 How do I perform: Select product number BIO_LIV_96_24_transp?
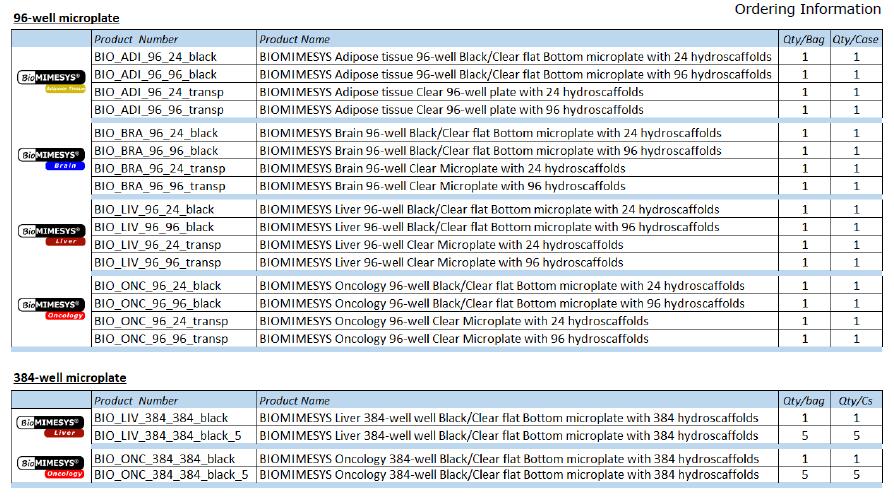[x=157, y=245]
